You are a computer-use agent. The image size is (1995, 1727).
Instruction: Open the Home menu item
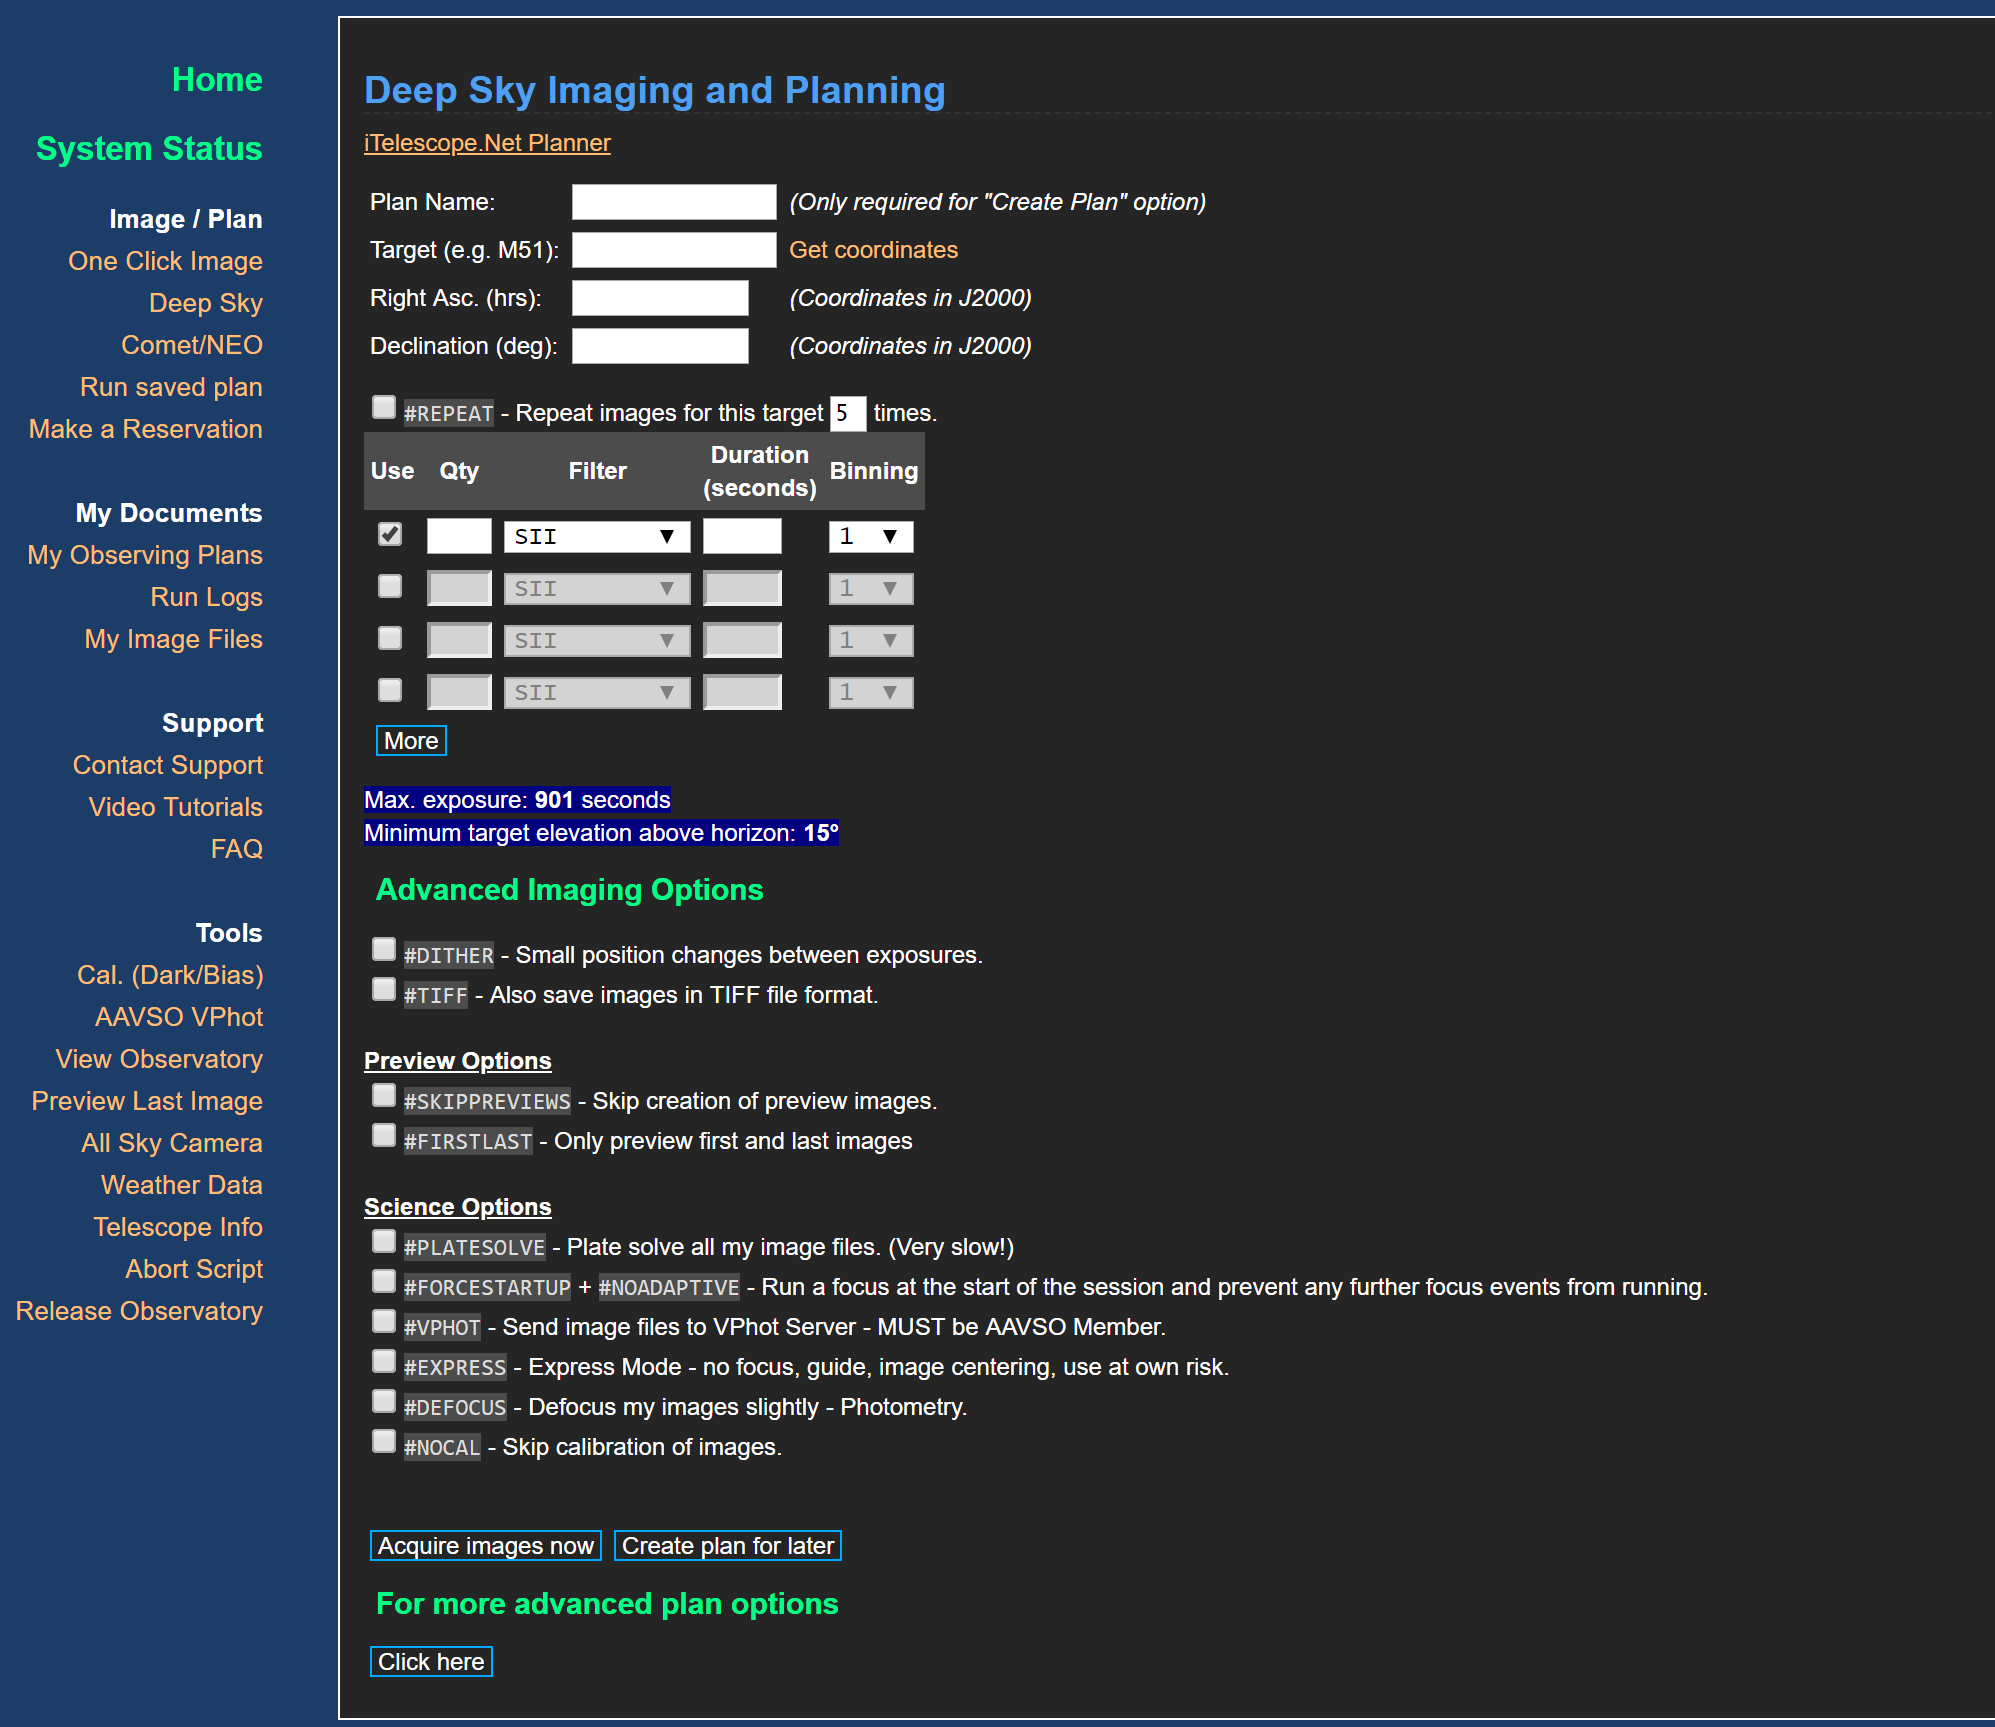point(216,80)
